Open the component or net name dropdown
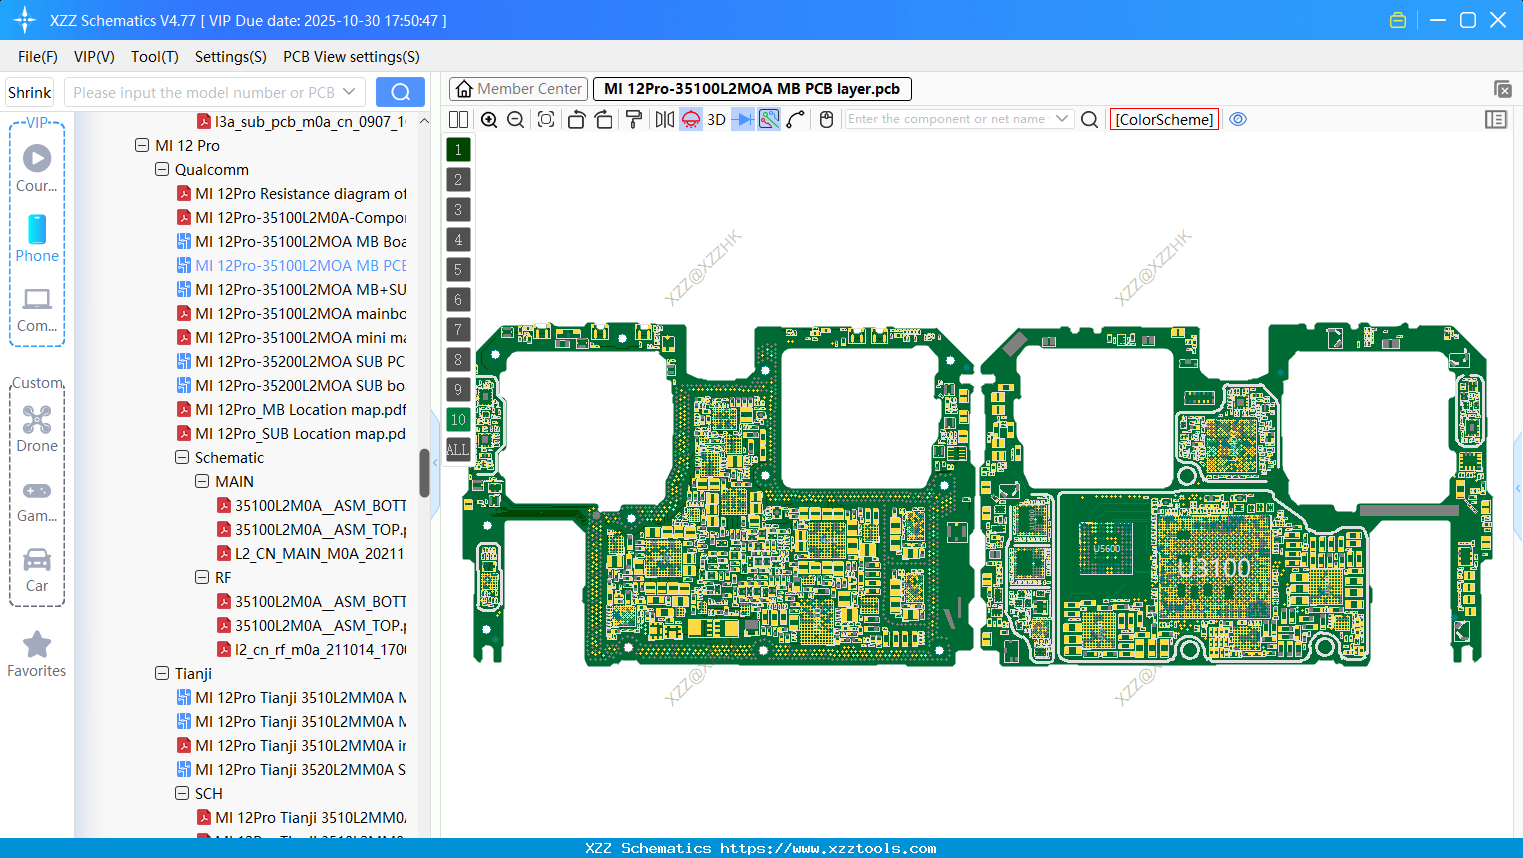Viewport: 1523px width, 858px height. 1062,119
